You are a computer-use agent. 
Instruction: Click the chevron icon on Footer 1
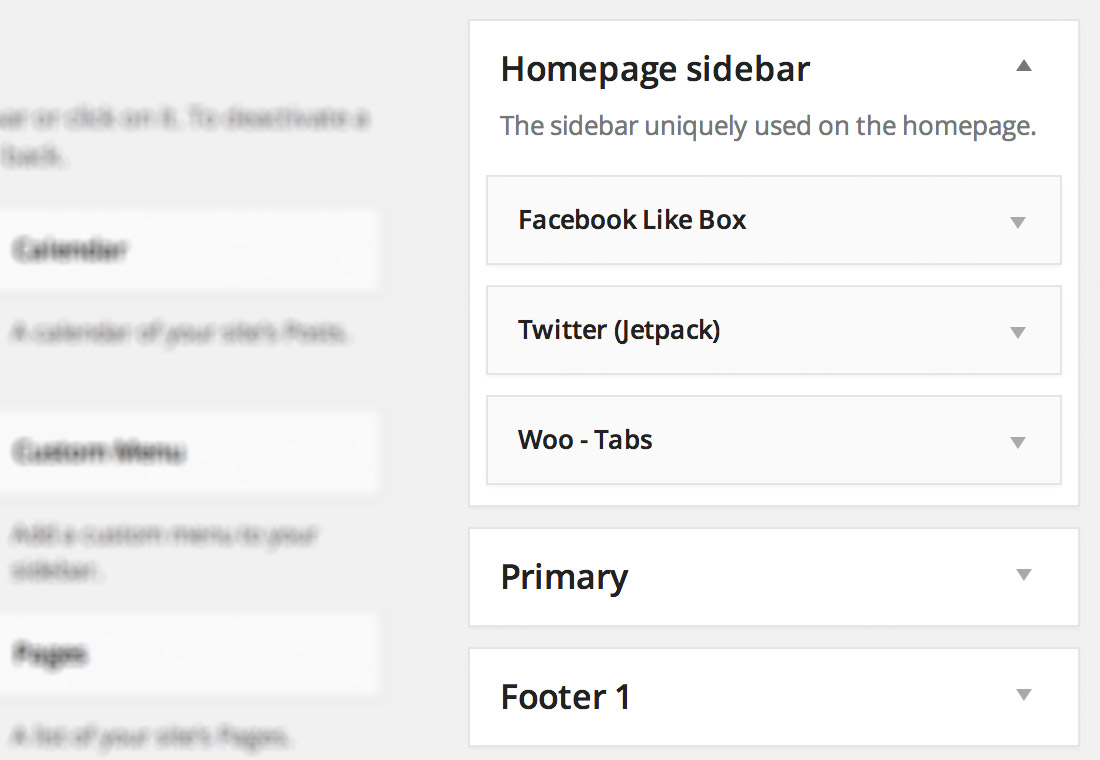(x=1022, y=692)
